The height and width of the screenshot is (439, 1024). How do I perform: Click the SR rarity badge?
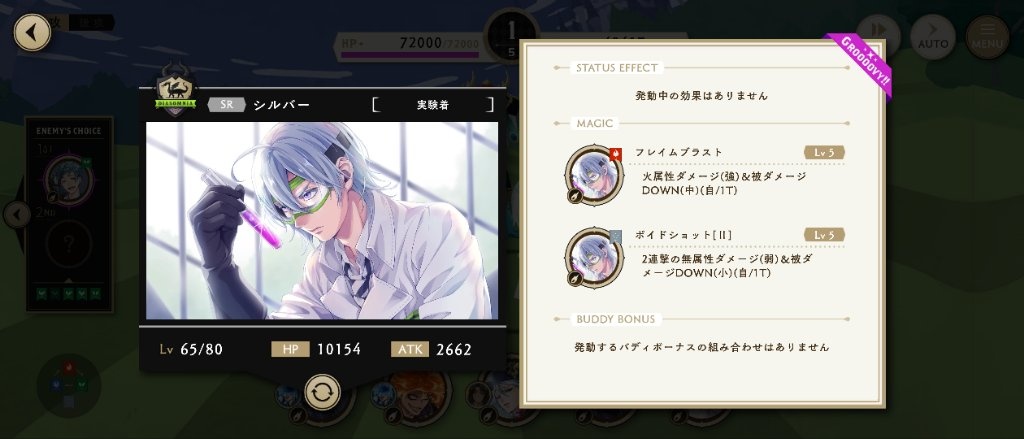(x=227, y=105)
